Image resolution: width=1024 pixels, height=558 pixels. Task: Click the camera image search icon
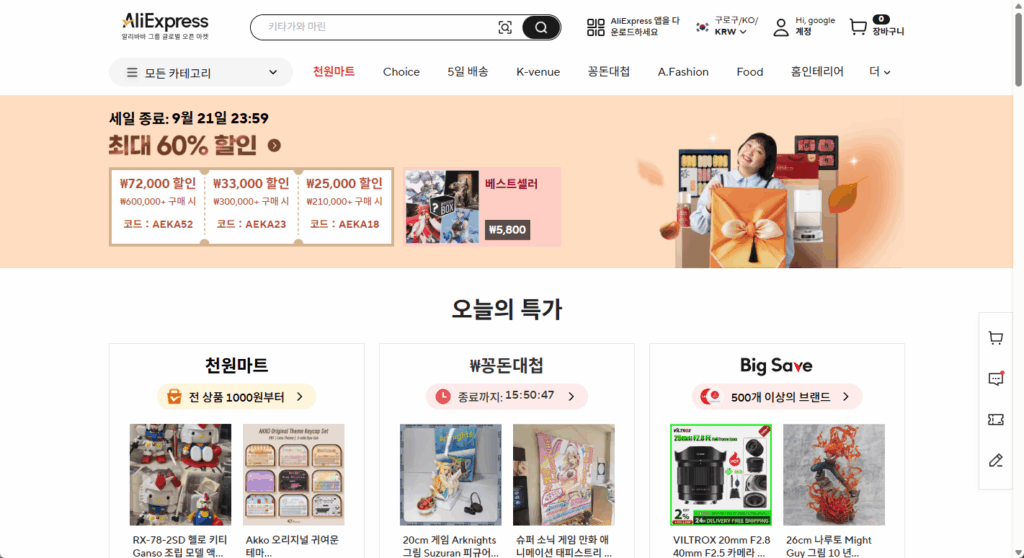coord(505,27)
